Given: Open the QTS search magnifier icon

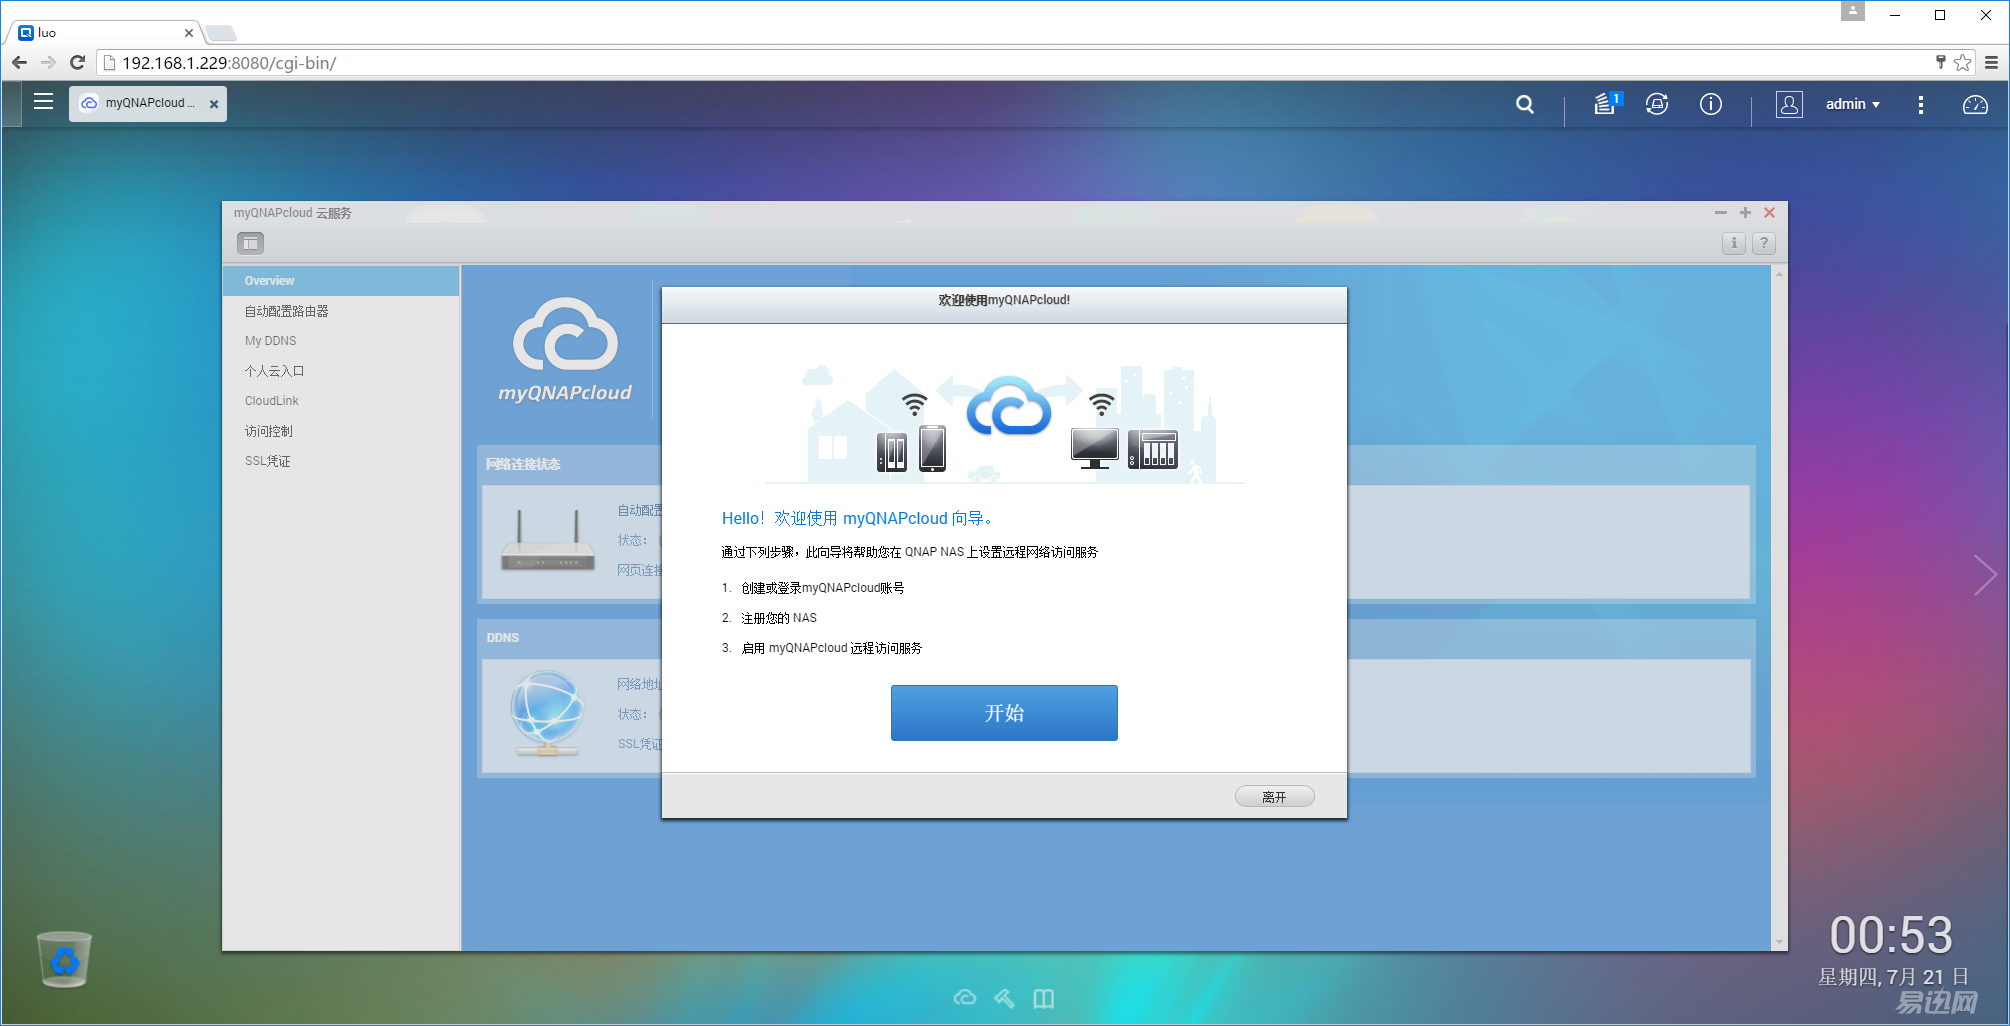Looking at the screenshot, I should coord(1524,104).
